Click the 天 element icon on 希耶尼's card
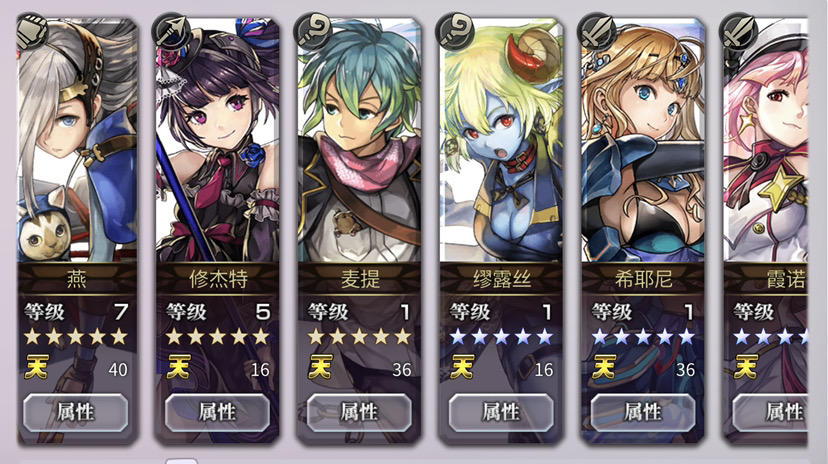Screen dimensions: 828x464 pyautogui.click(x=604, y=366)
